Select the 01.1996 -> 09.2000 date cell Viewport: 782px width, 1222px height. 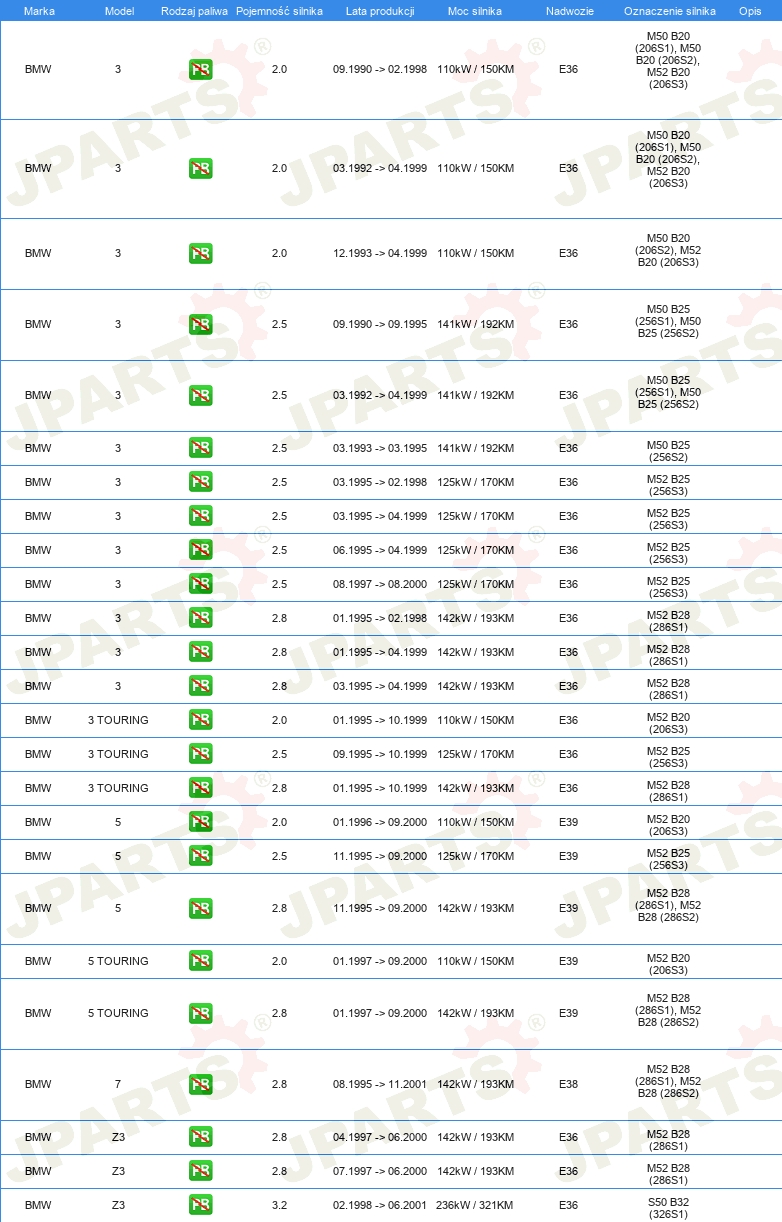(380, 822)
